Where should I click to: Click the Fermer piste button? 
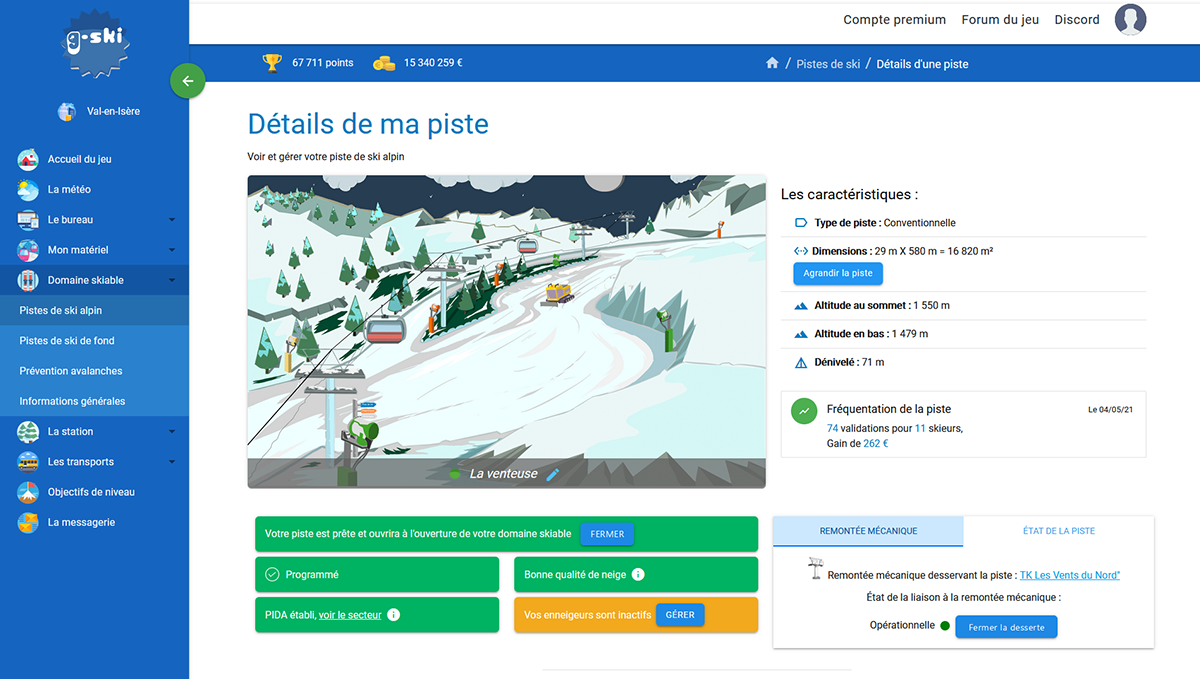pos(607,534)
